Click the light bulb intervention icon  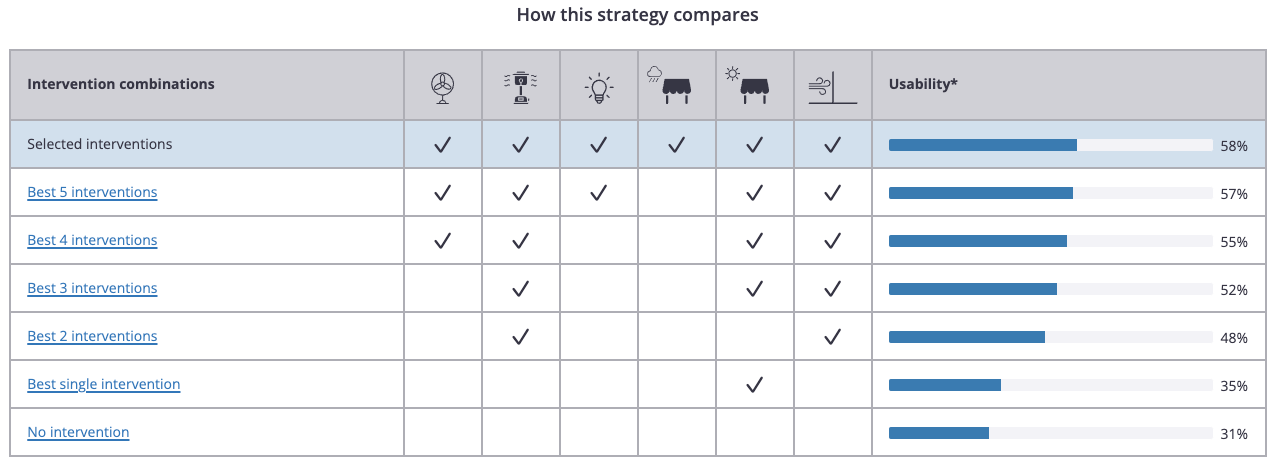[598, 89]
